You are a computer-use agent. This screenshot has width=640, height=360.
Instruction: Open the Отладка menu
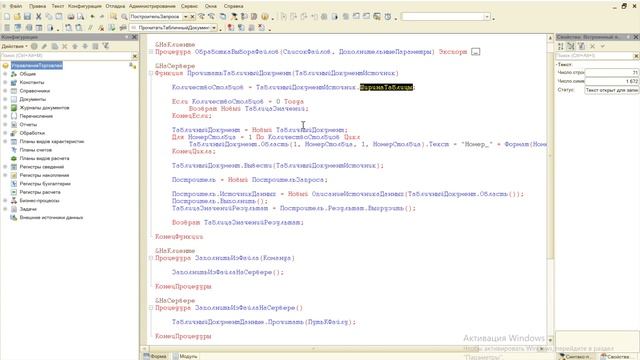point(115,6)
